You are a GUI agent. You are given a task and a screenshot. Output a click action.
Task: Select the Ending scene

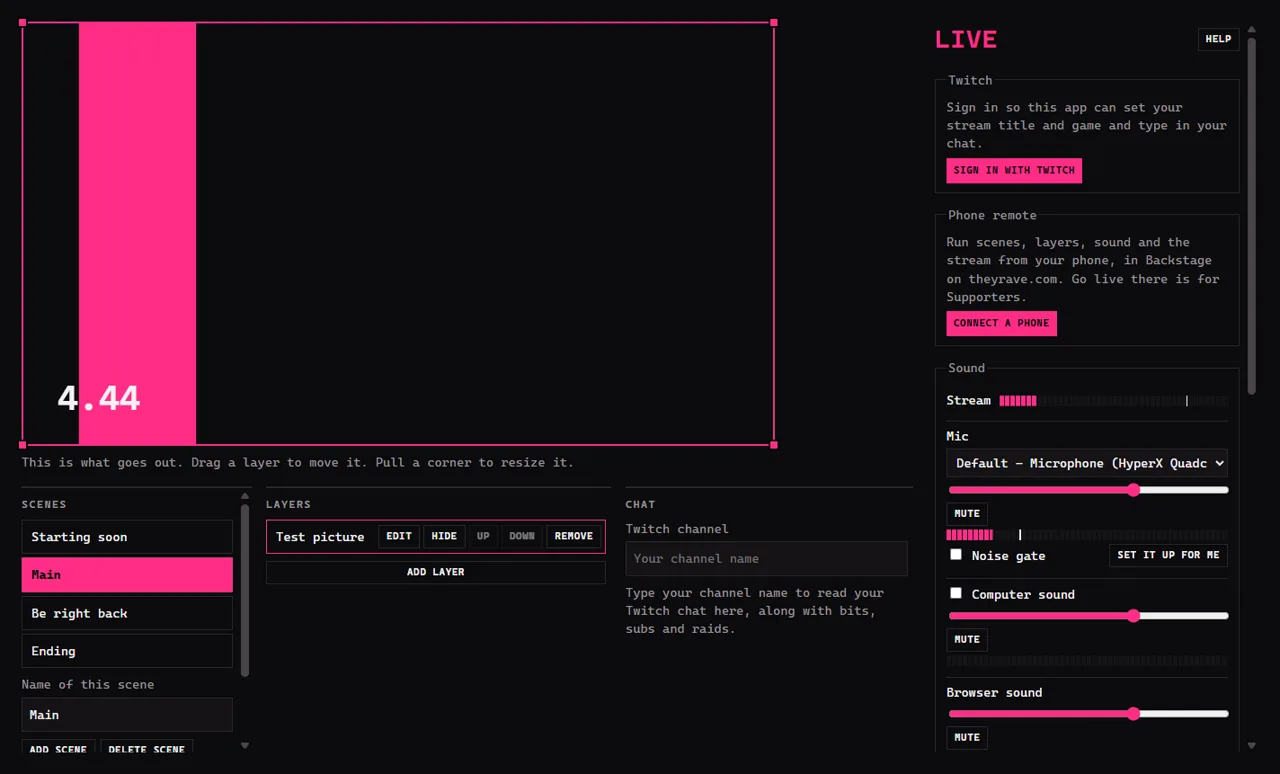click(x=127, y=651)
